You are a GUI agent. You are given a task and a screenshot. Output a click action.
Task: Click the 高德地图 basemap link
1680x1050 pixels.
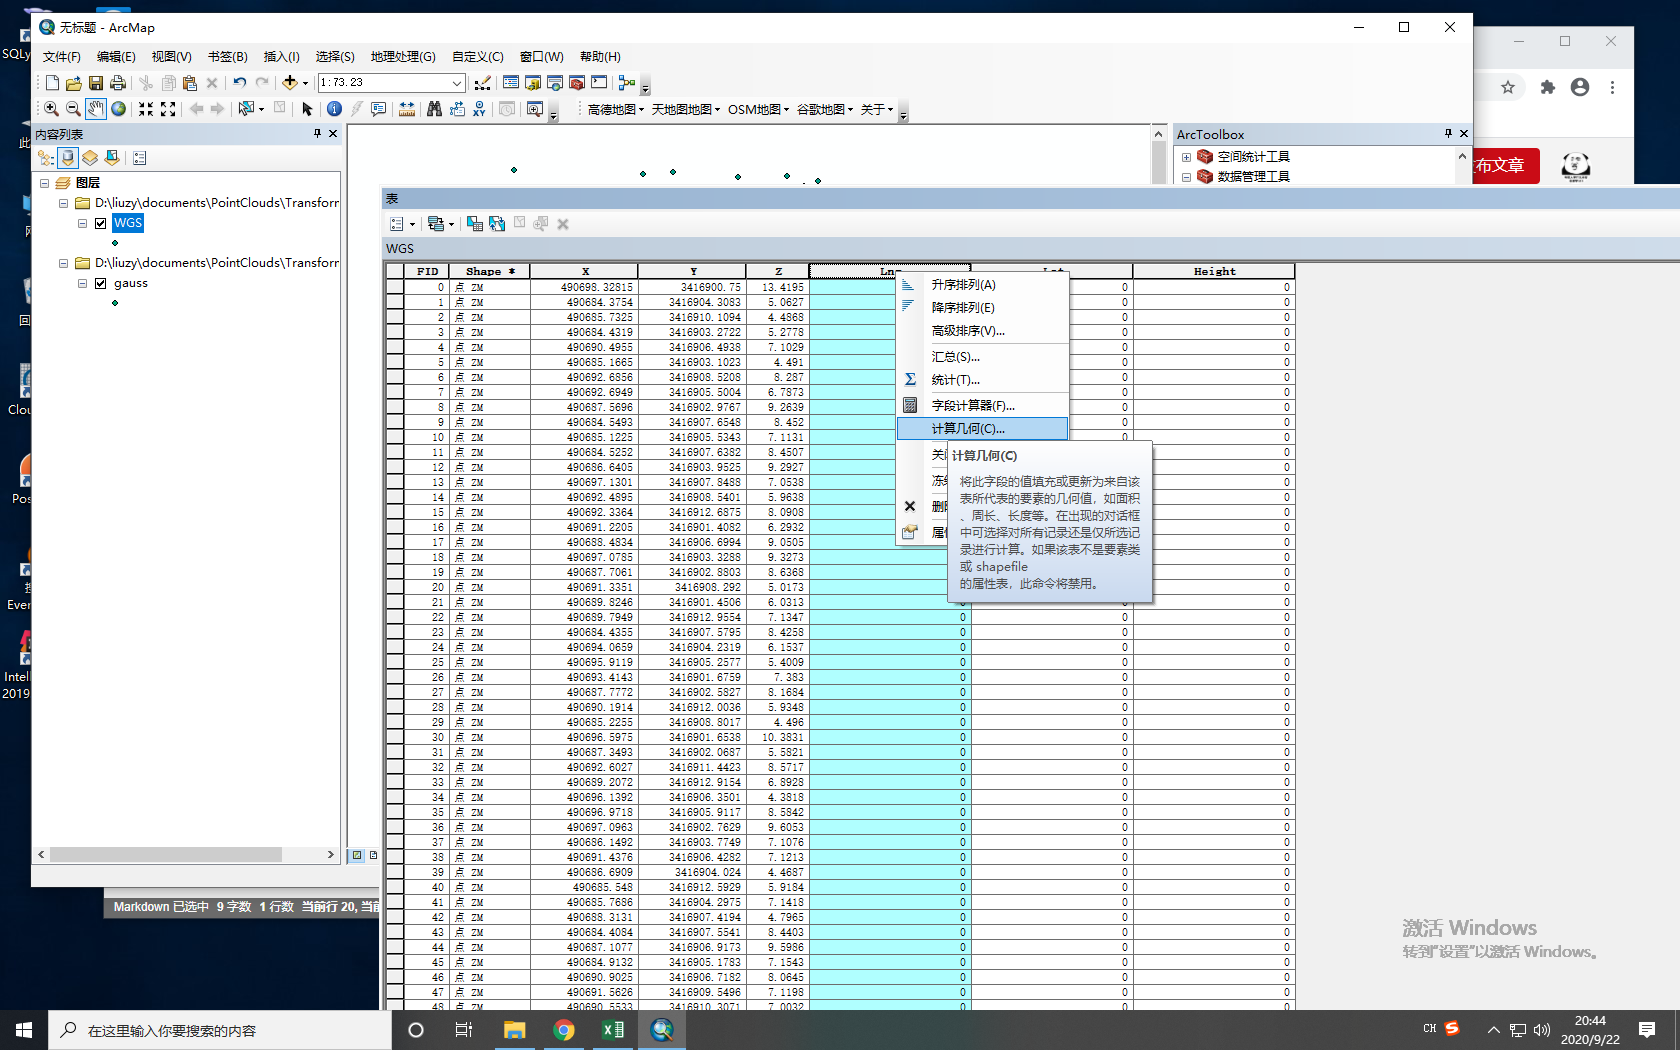(613, 110)
